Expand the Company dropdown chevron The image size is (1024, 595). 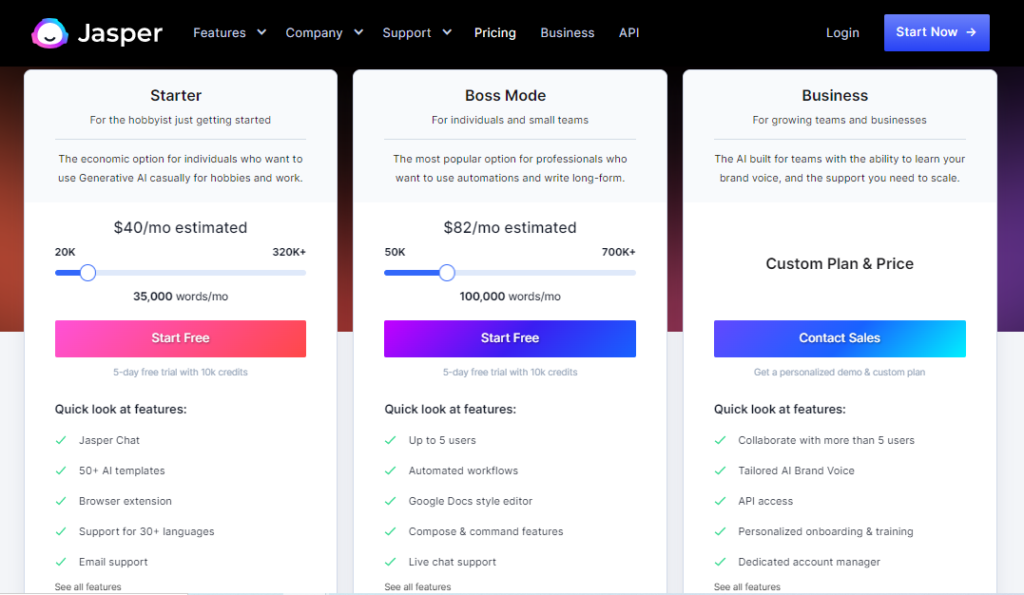click(359, 32)
